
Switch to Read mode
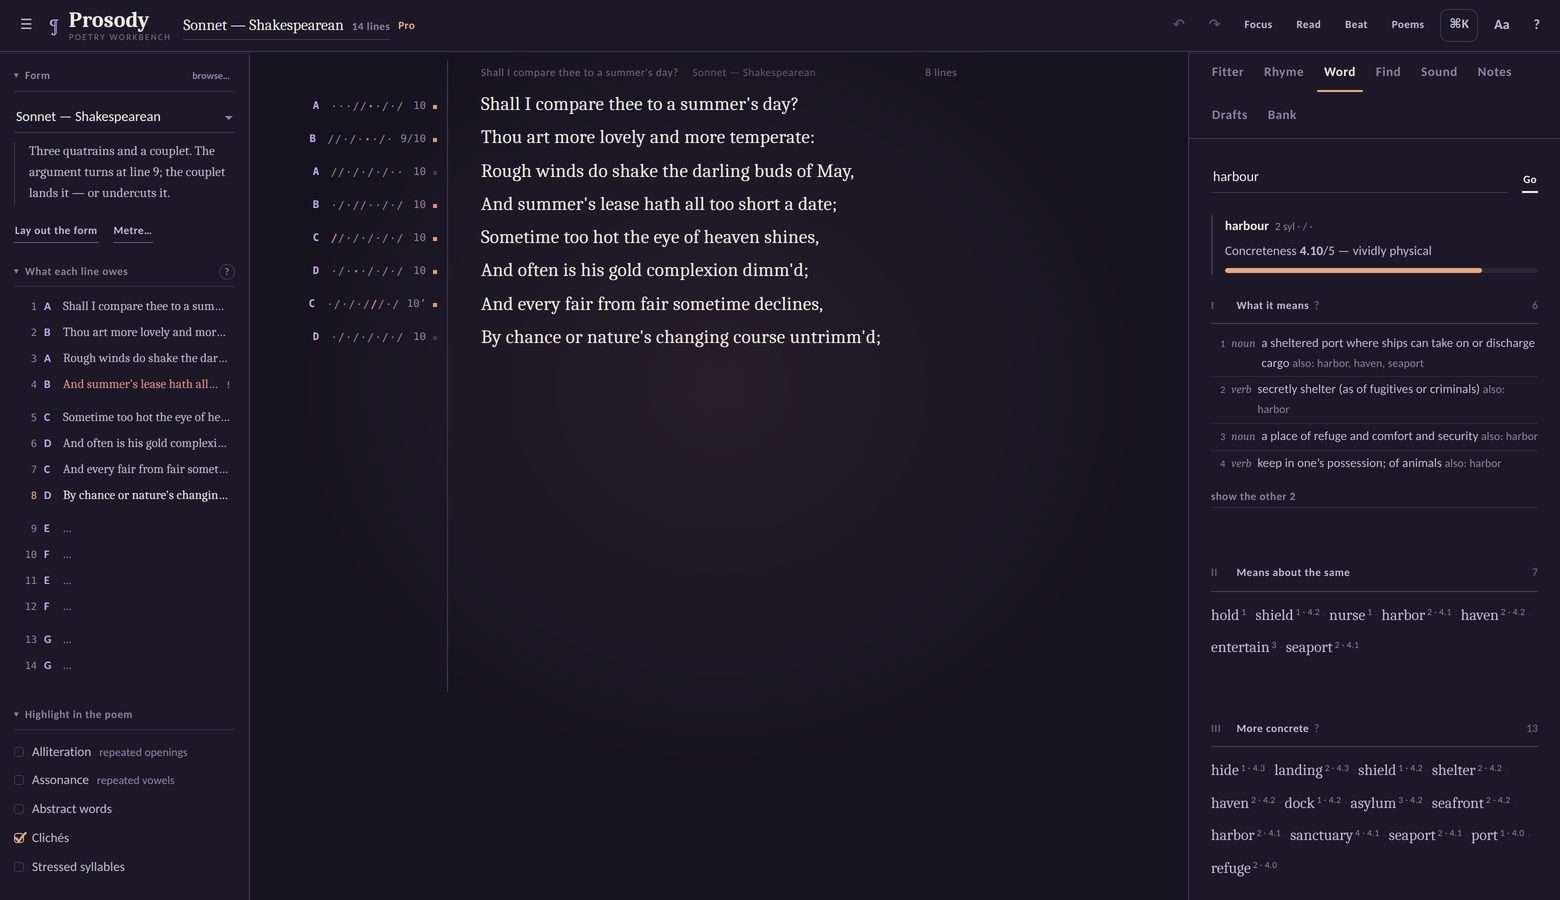click(x=1308, y=25)
